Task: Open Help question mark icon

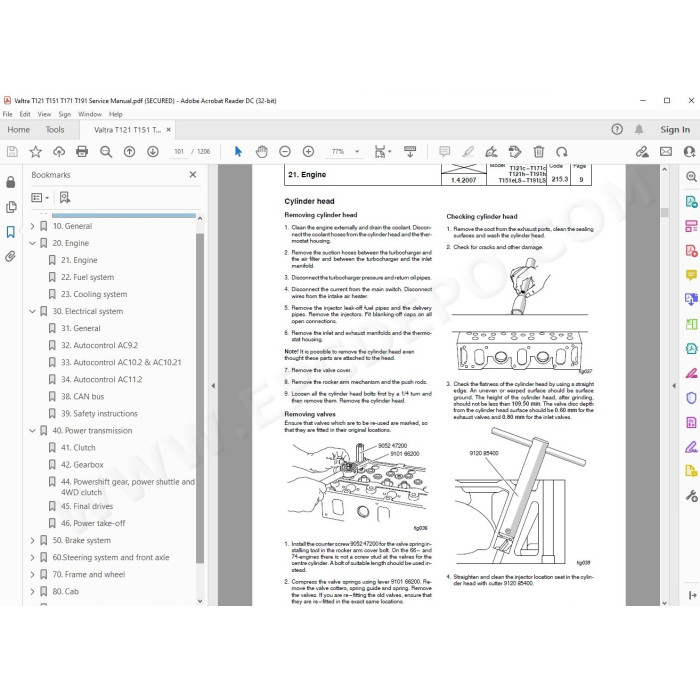Action: point(617,129)
